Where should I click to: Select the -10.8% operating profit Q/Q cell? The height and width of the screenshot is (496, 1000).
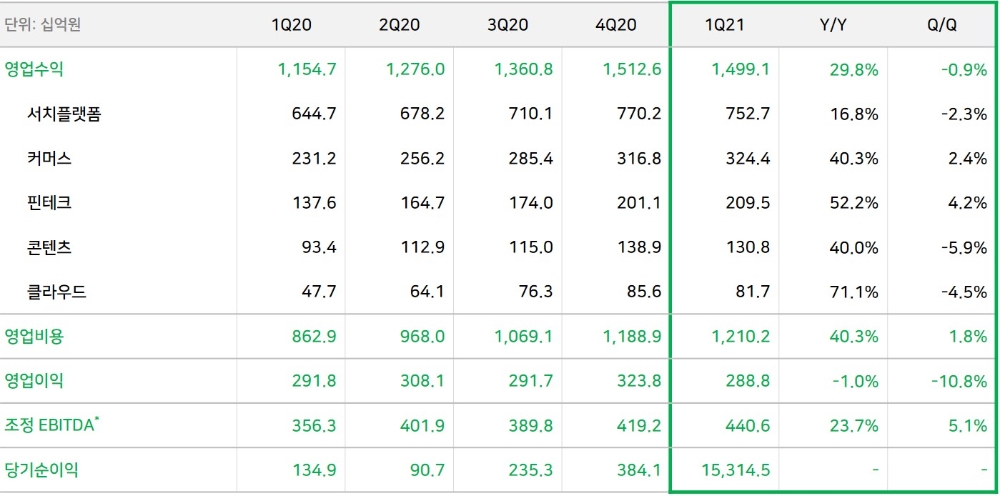point(958,381)
